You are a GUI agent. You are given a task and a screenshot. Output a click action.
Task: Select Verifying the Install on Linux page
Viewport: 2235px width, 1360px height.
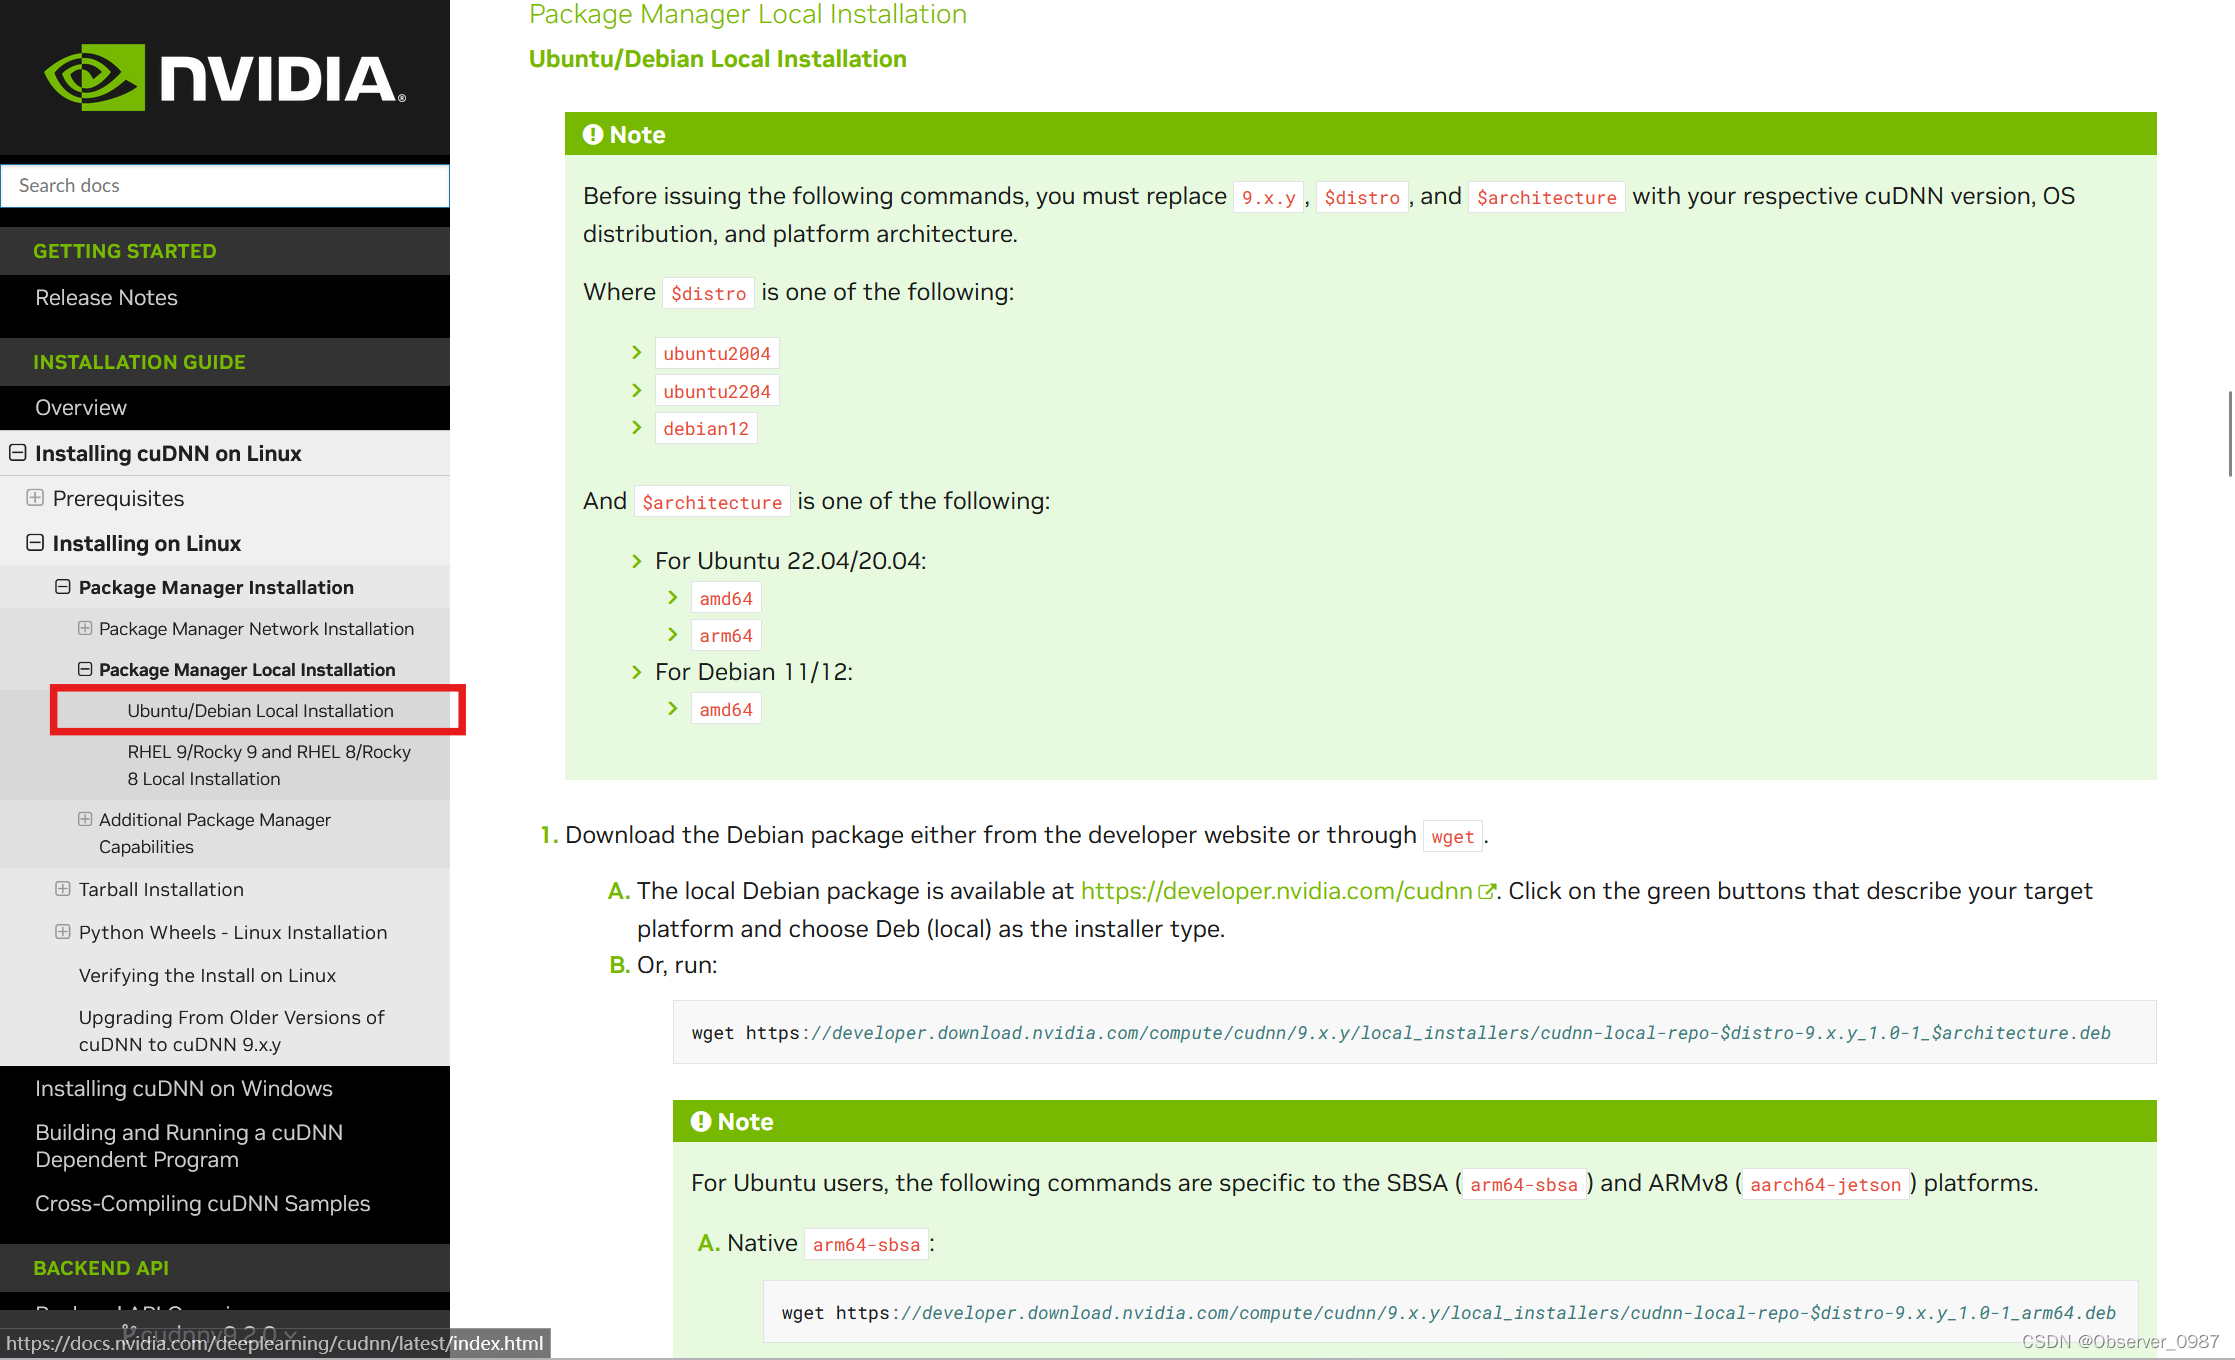pyautogui.click(x=207, y=975)
